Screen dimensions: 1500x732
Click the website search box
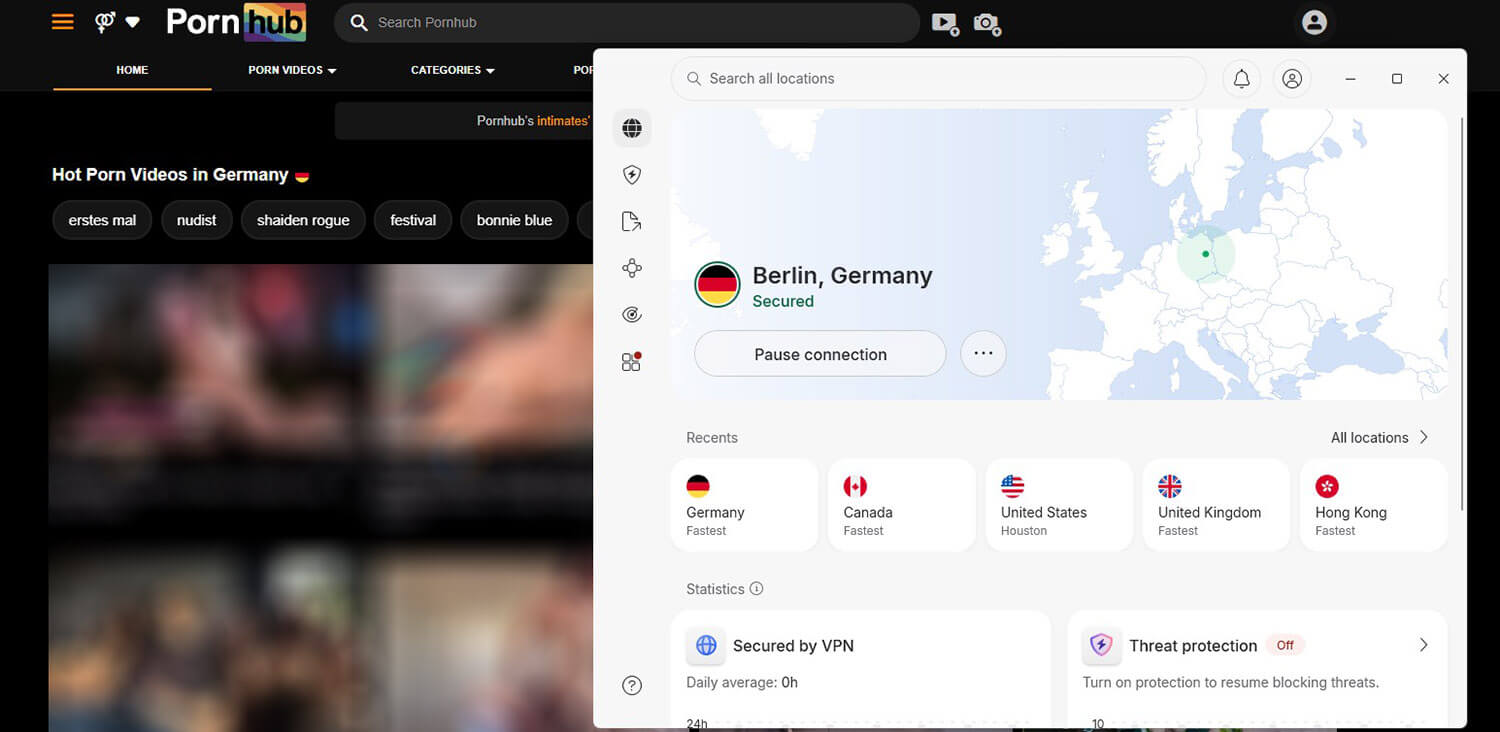pos(627,22)
